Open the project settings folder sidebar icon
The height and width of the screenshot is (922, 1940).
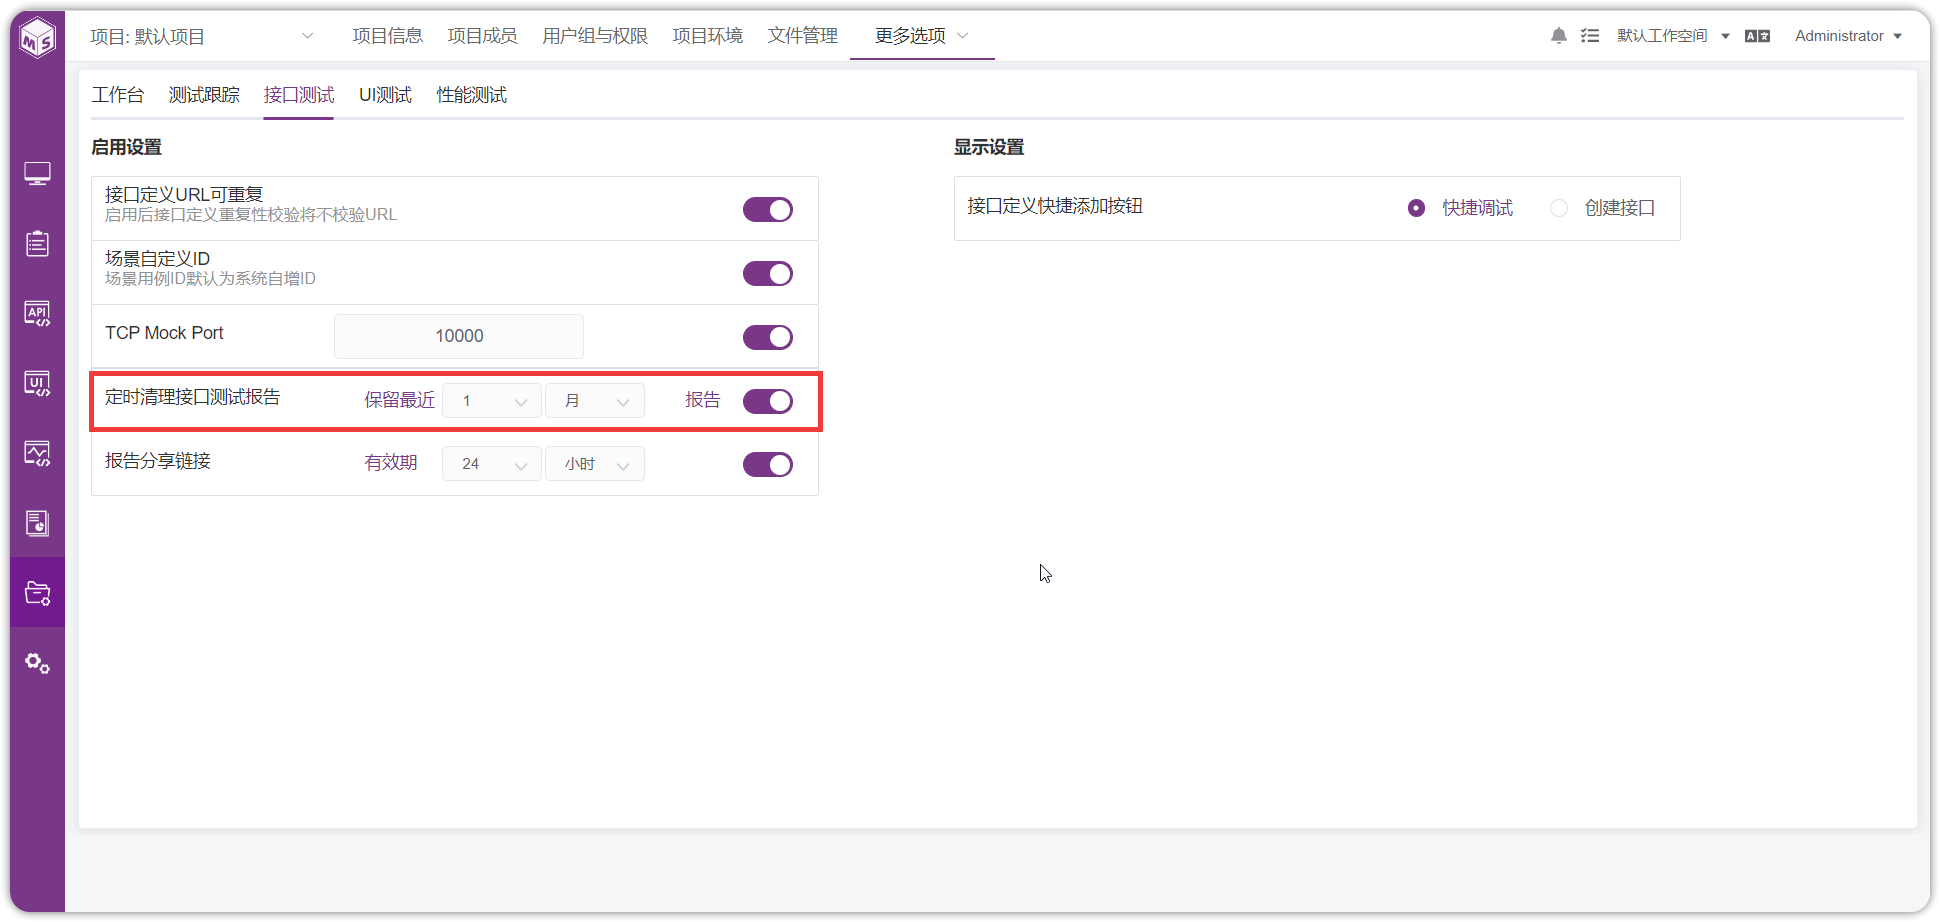point(38,593)
